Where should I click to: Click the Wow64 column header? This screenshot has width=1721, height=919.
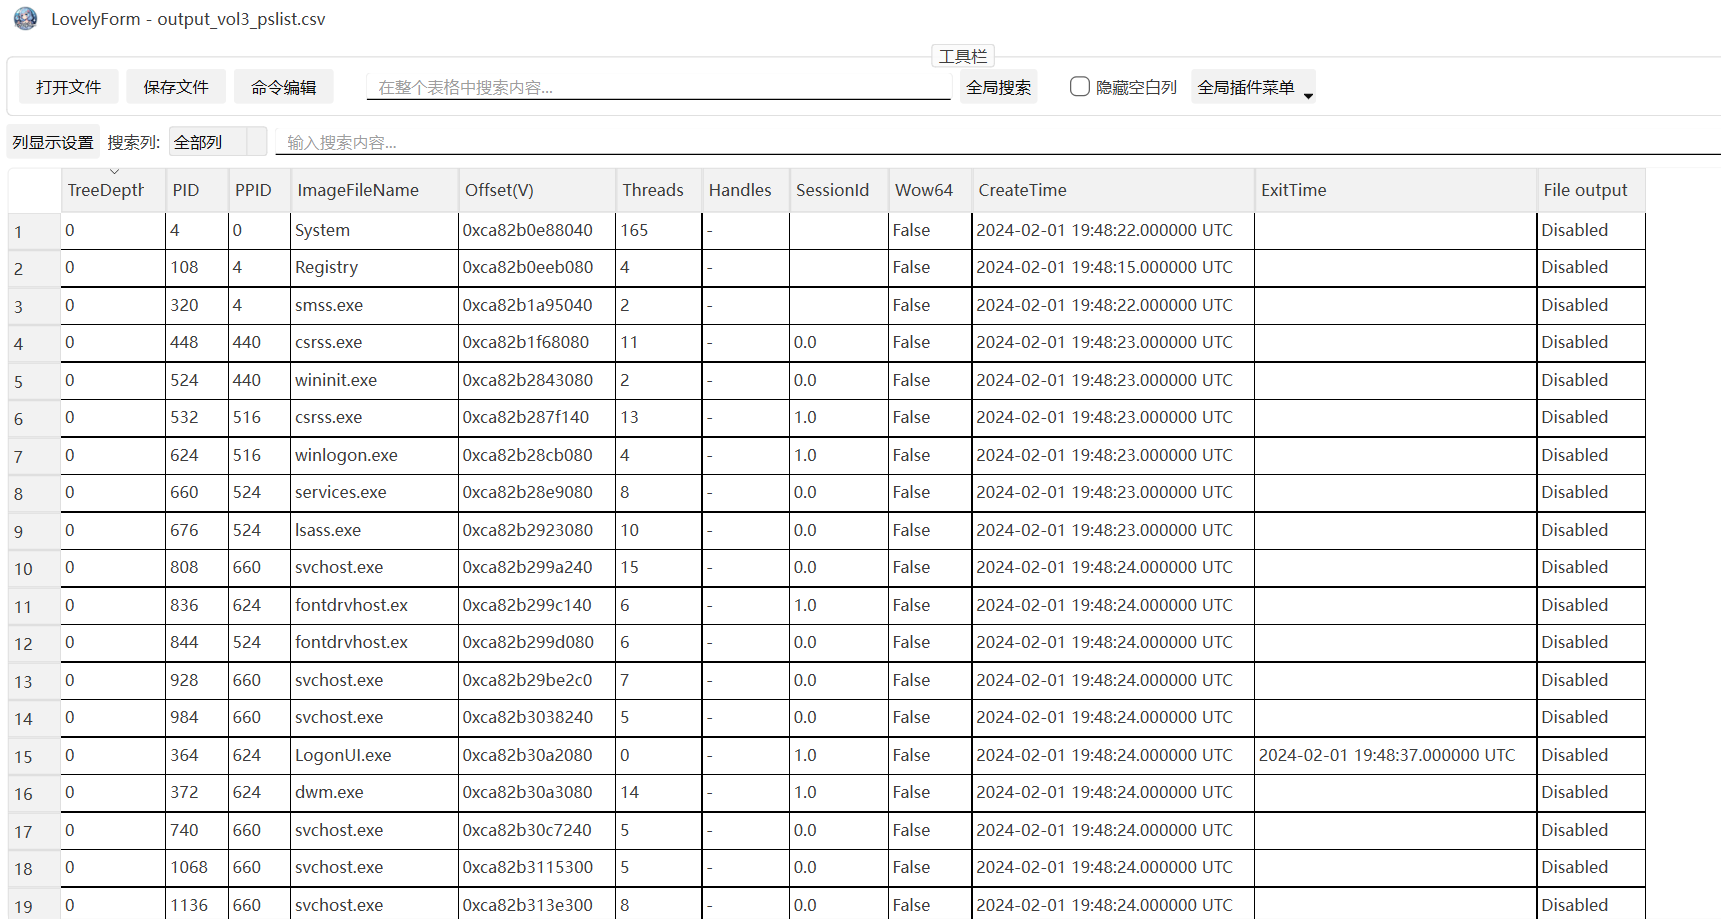[x=930, y=190]
